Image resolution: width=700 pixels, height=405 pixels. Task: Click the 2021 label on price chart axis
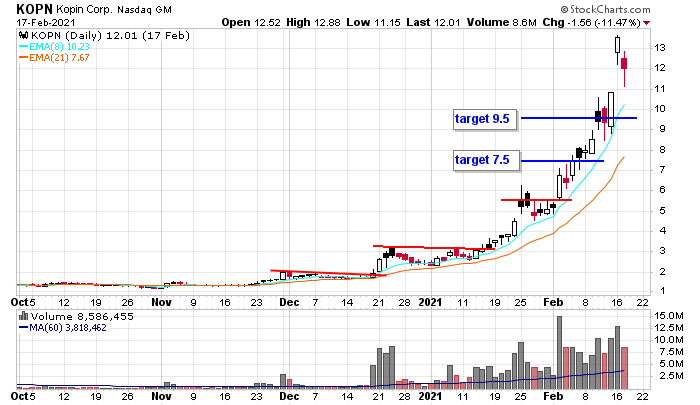click(430, 302)
